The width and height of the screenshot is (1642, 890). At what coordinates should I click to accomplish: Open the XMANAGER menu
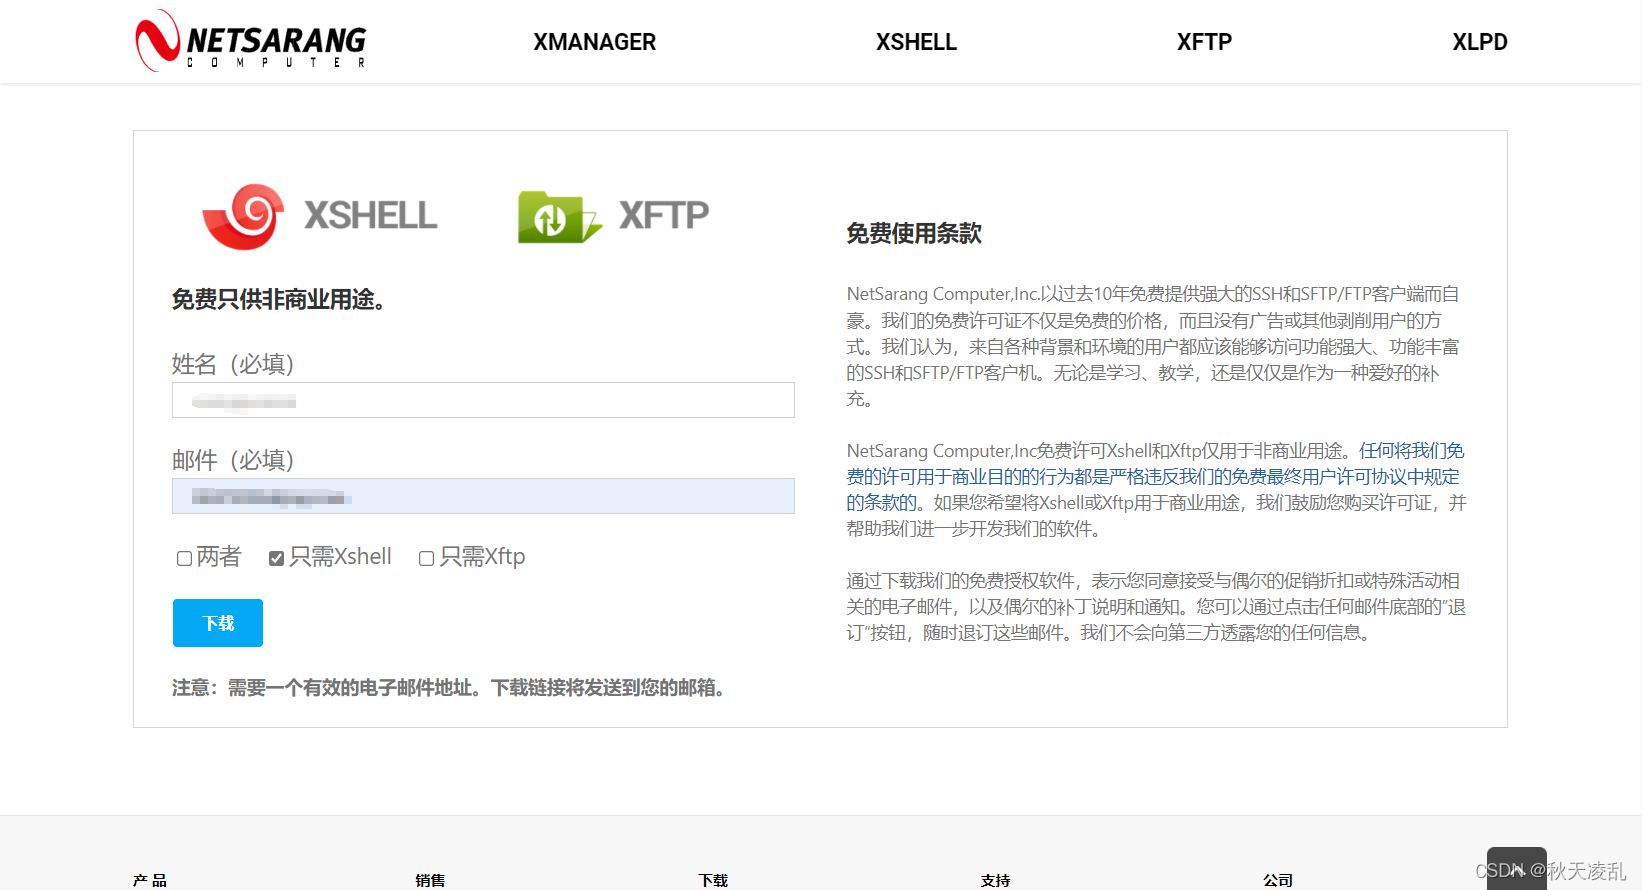click(x=594, y=42)
